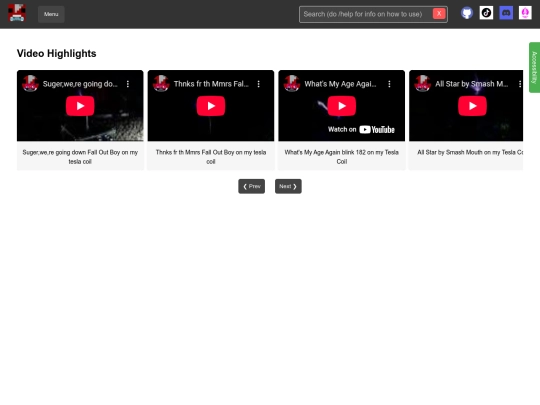Click the site logo in header
Viewport: 540px width, 405px height.
[17, 13]
